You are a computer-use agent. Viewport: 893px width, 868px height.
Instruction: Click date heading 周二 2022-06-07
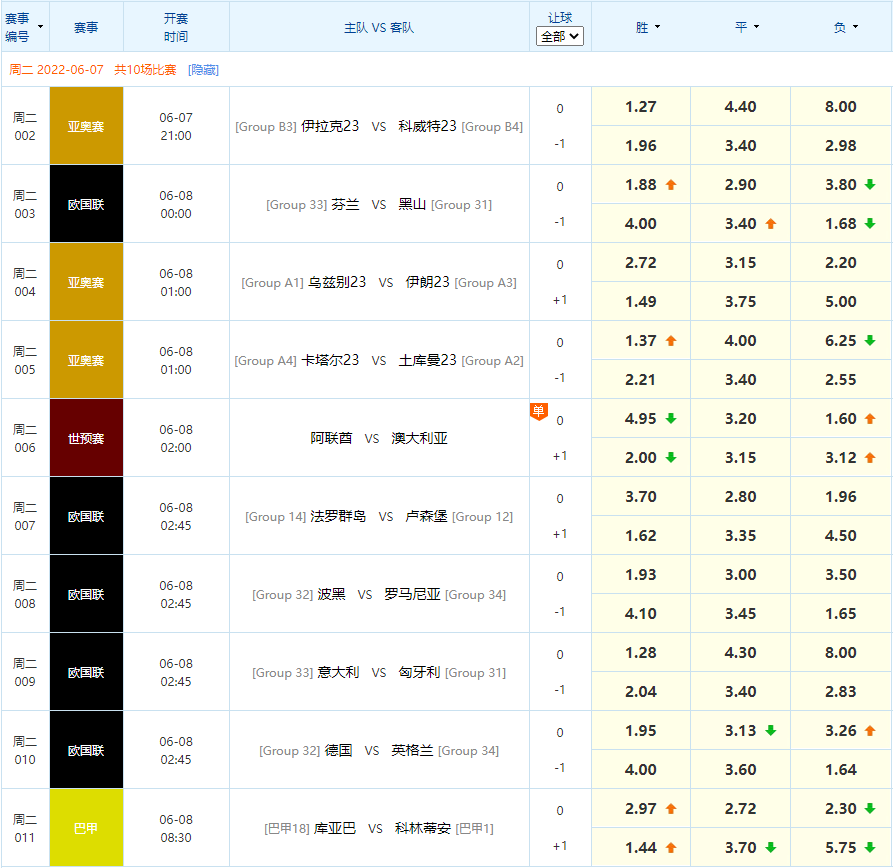tap(56, 69)
